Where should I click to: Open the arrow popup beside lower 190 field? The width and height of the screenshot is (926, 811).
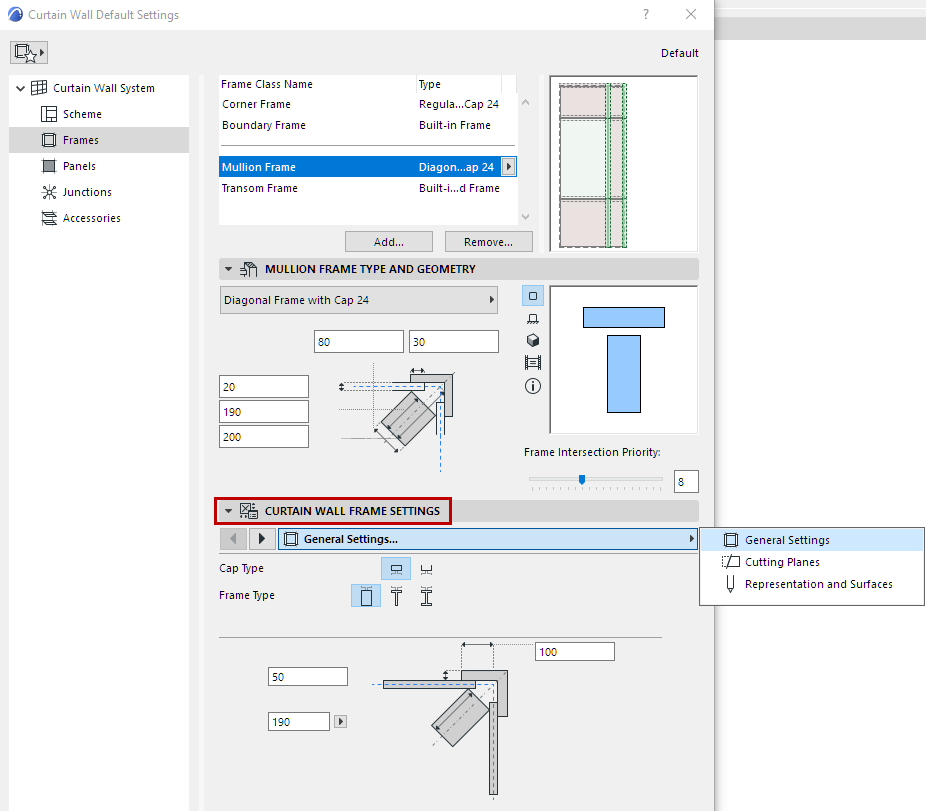tap(340, 722)
